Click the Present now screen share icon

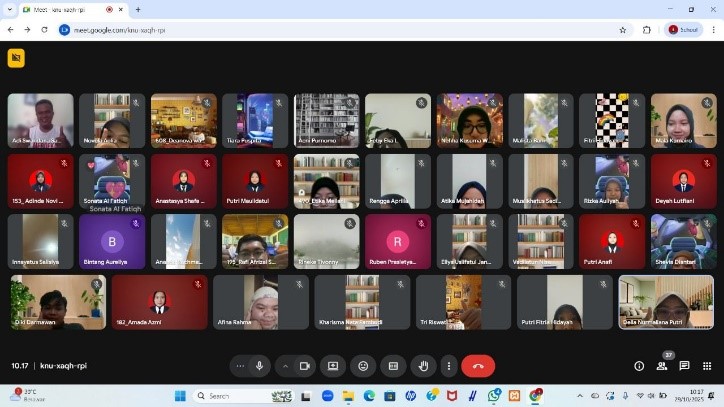click(333, 366)
